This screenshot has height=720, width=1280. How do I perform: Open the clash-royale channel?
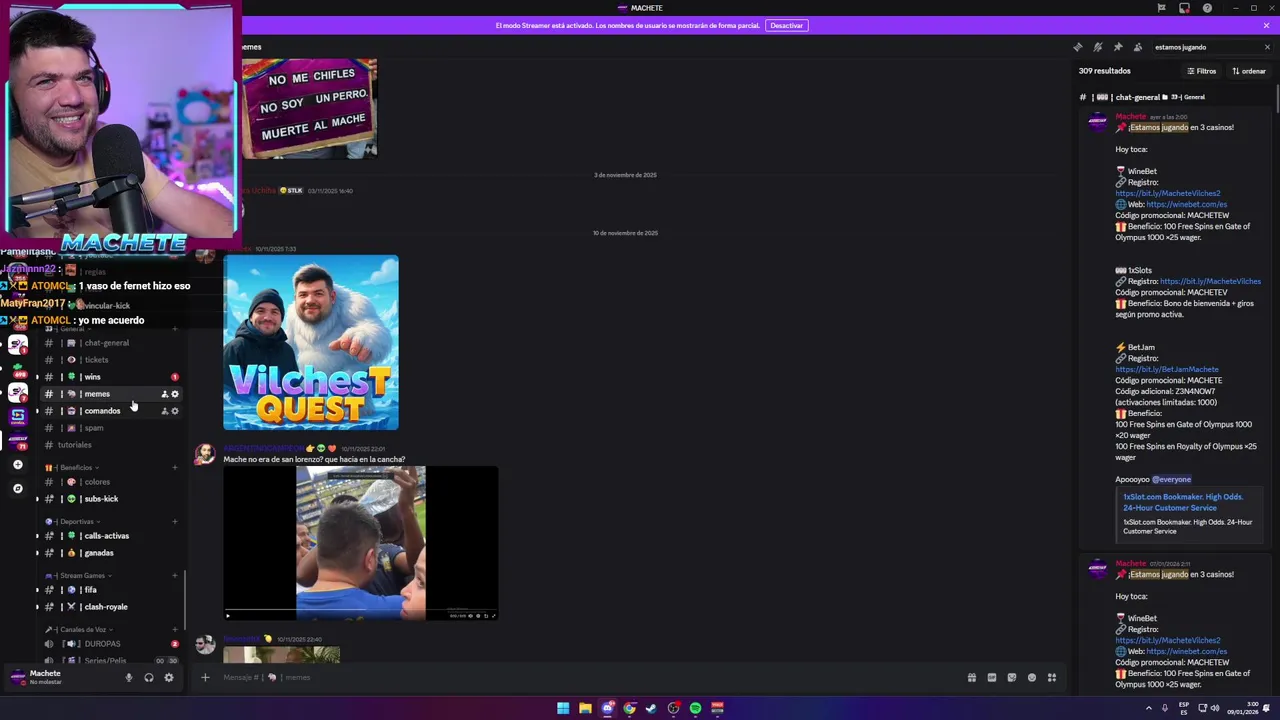[x=108, y=607]
